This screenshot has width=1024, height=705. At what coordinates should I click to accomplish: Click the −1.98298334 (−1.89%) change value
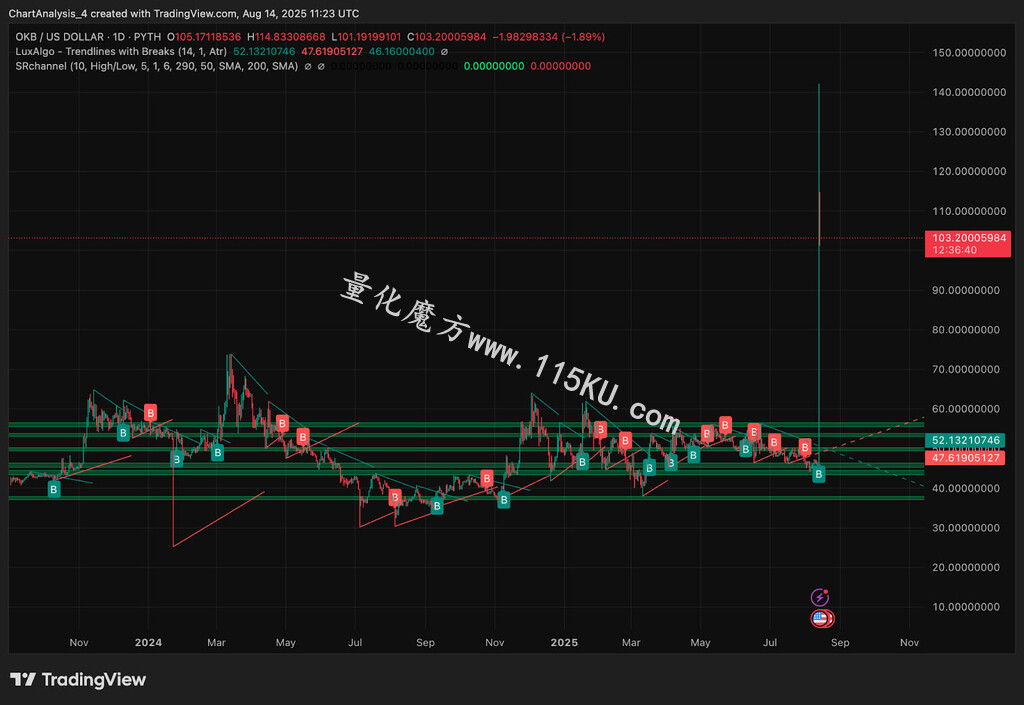(x=549, y=37)
